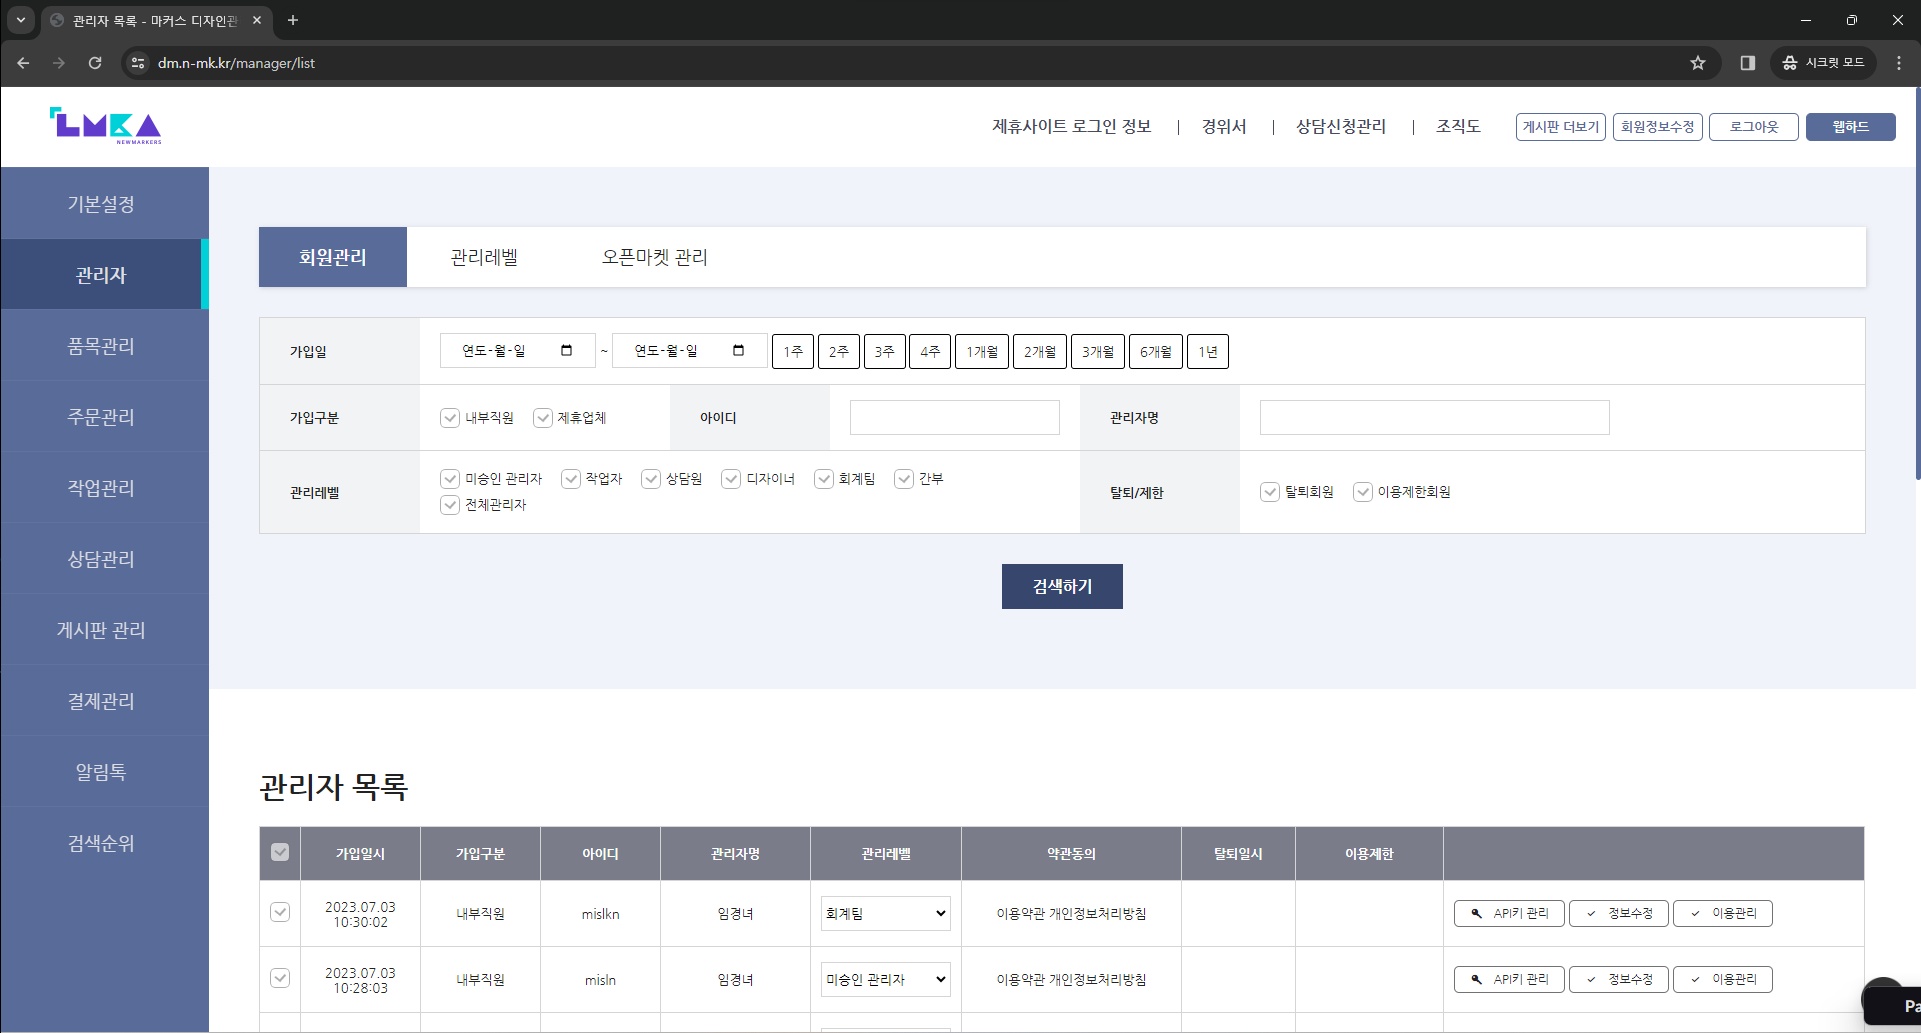Open a new browser tab
Screen dimensions: 1921x1033
293,20
